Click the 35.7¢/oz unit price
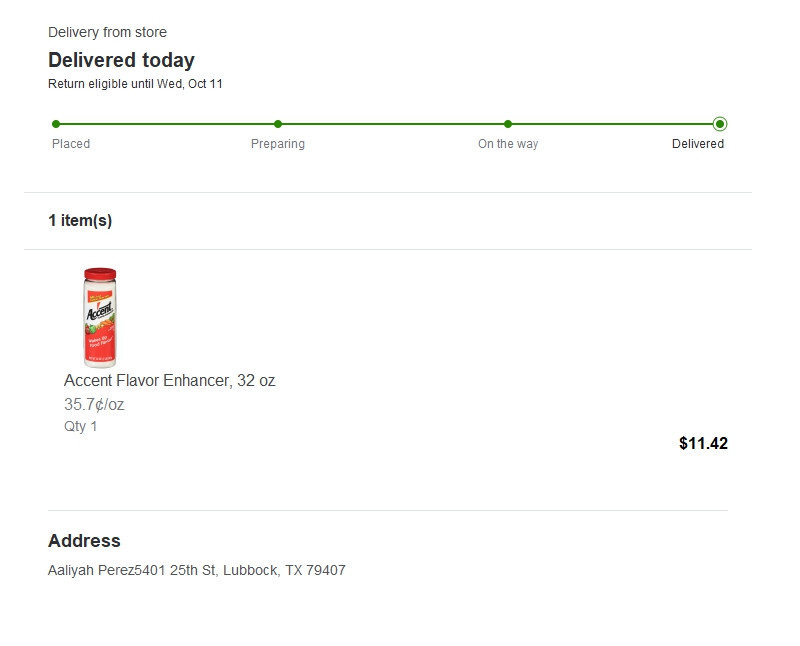 tap(94, 405)
